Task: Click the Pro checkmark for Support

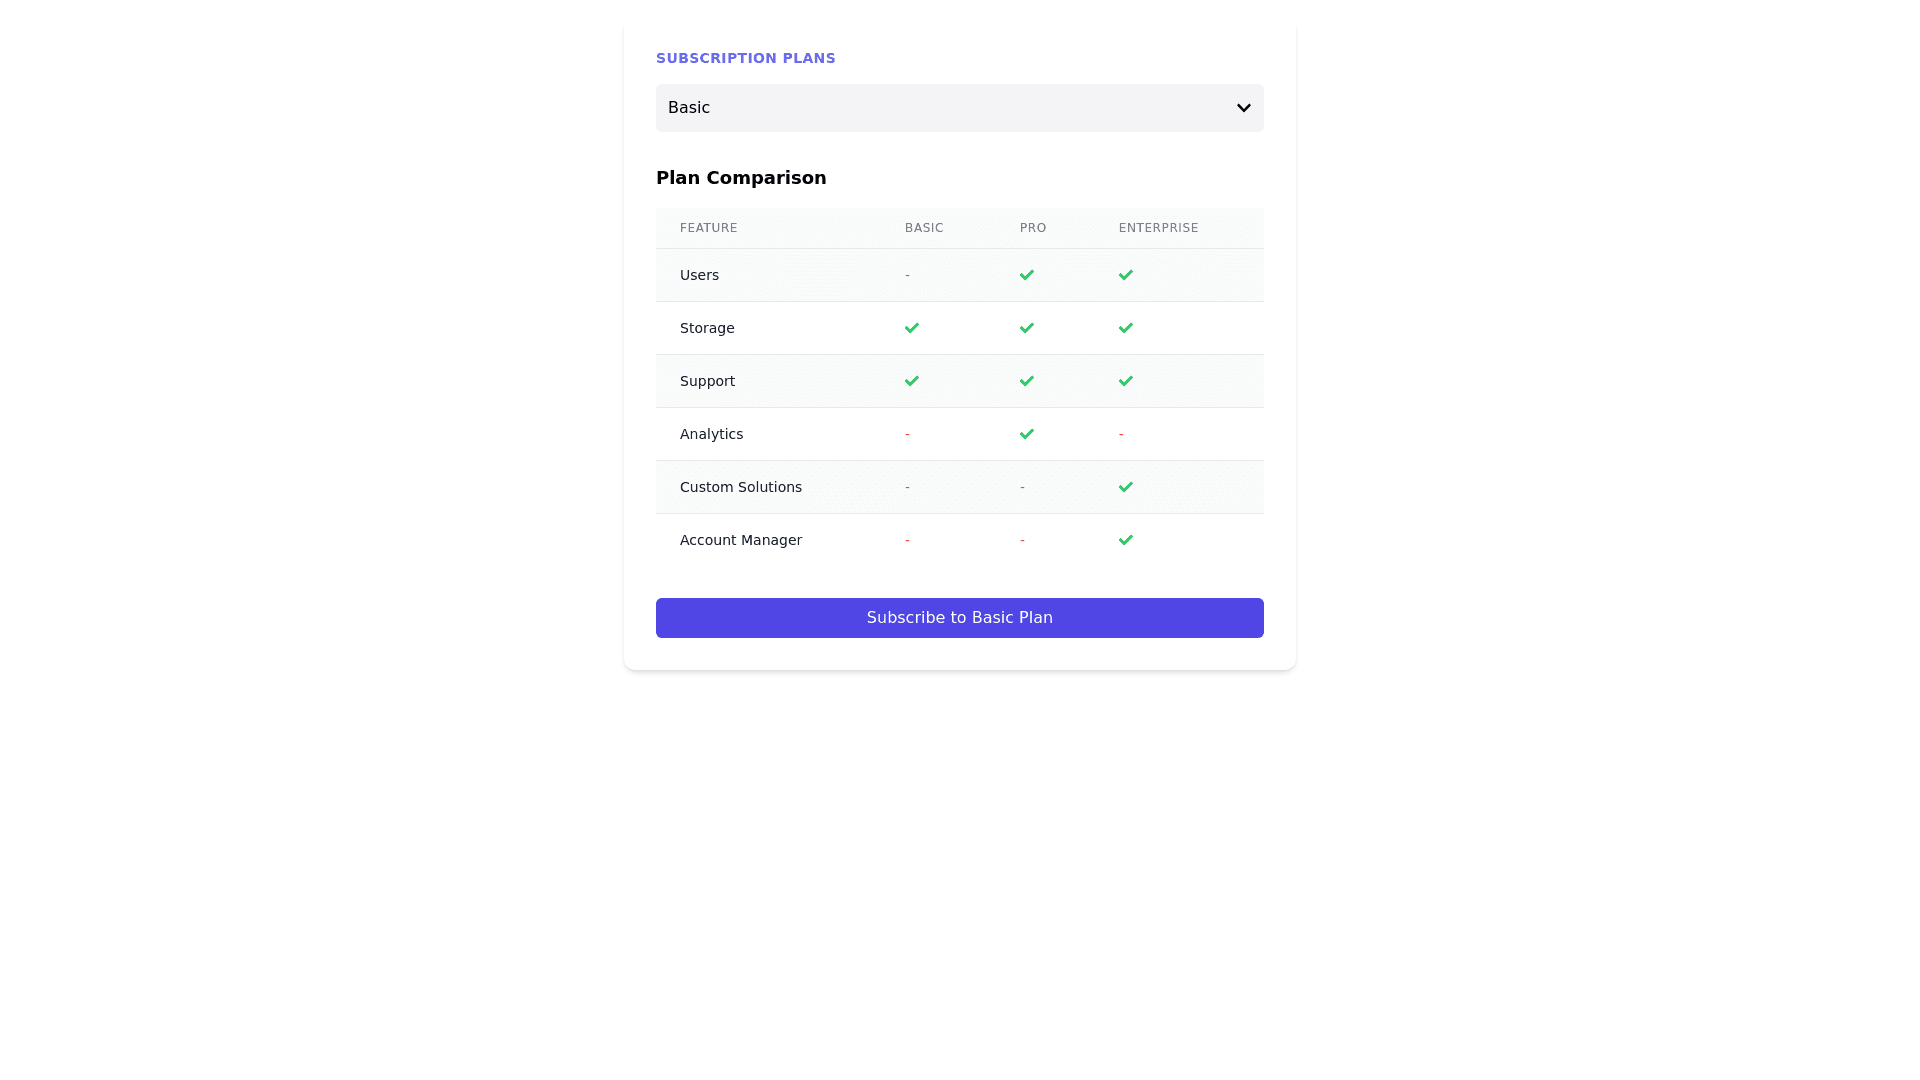Action: [1026, 381]
